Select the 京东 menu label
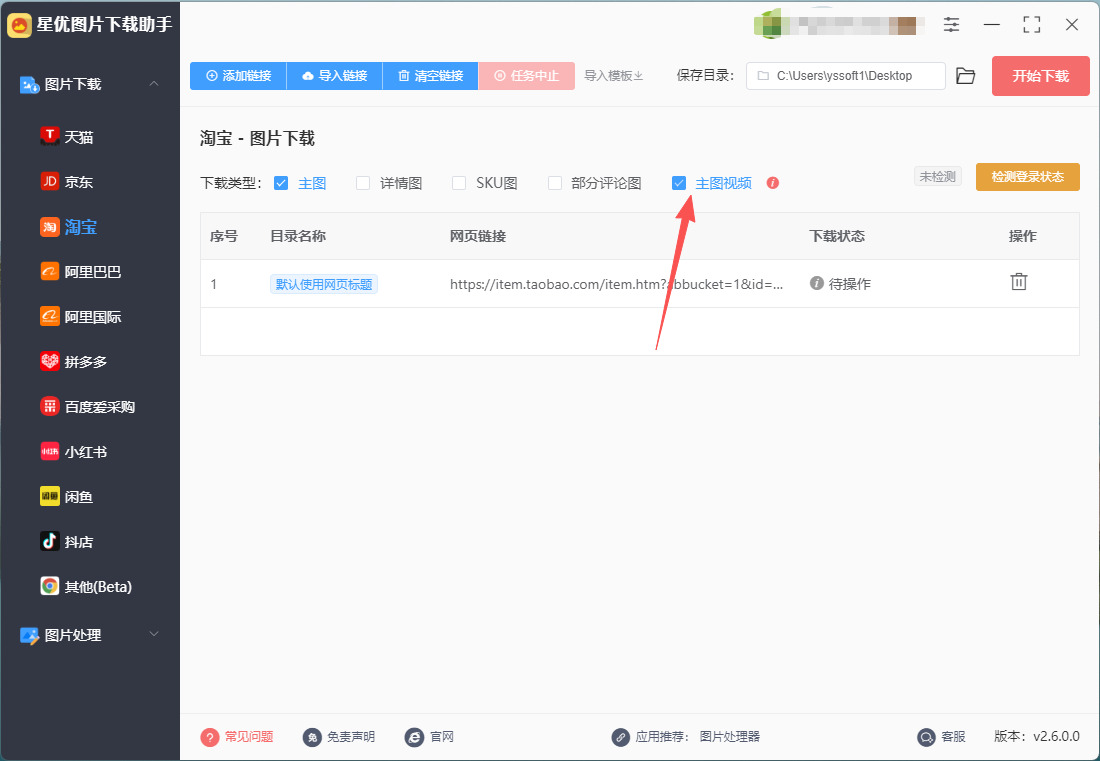The image size is (1100, 761). tap(79, 182)
